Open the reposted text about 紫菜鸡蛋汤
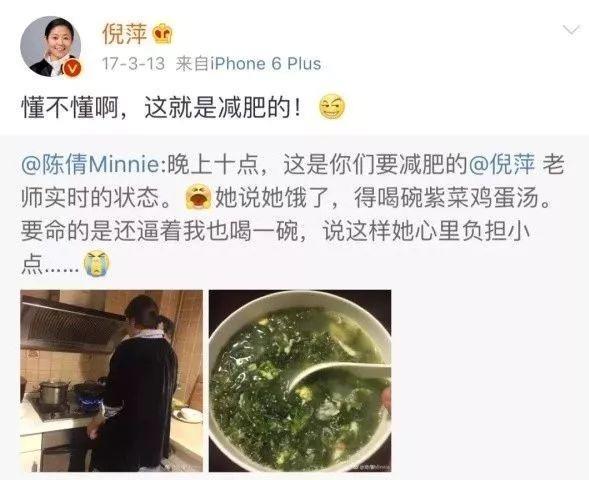Viewport: 589px width, 480px height. (292, 214)
